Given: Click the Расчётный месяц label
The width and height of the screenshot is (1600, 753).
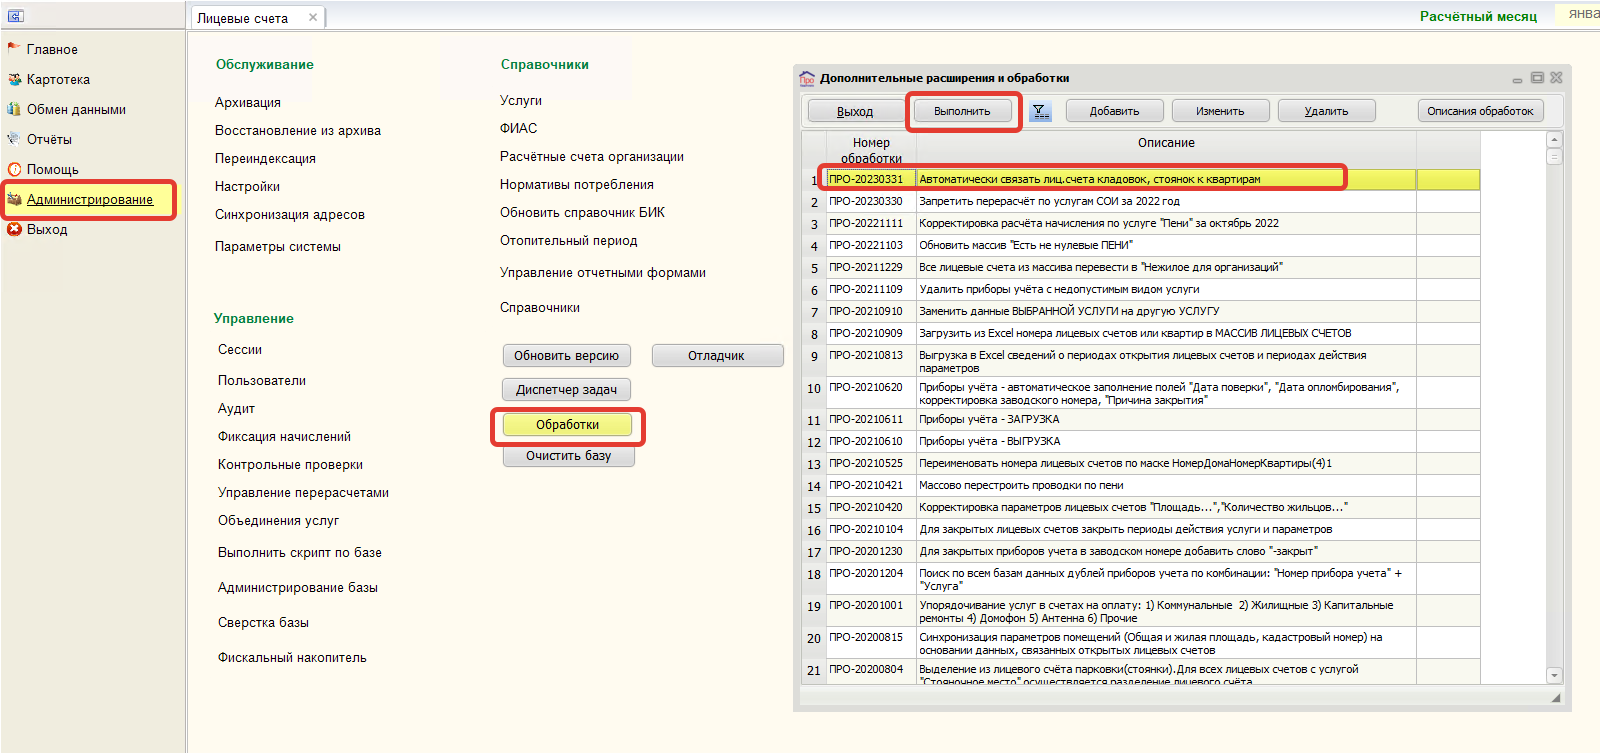Looking at the screenshot, I should [1478, 16].
